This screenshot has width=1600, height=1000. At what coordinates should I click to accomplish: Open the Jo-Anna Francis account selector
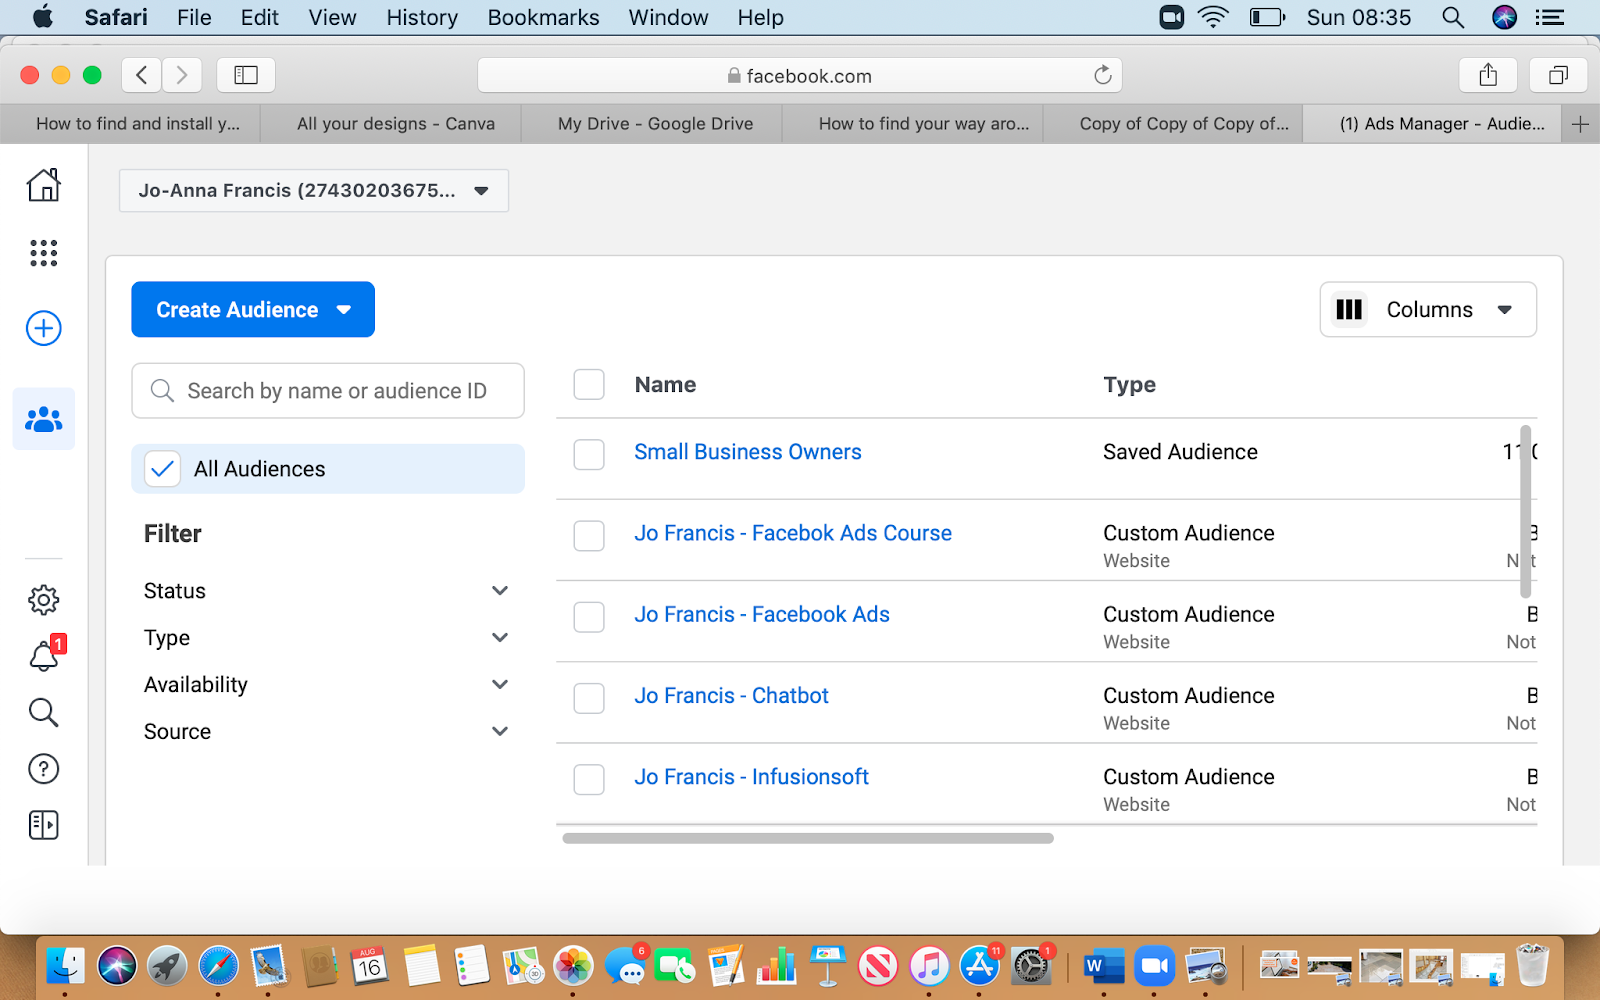[314, 191]
